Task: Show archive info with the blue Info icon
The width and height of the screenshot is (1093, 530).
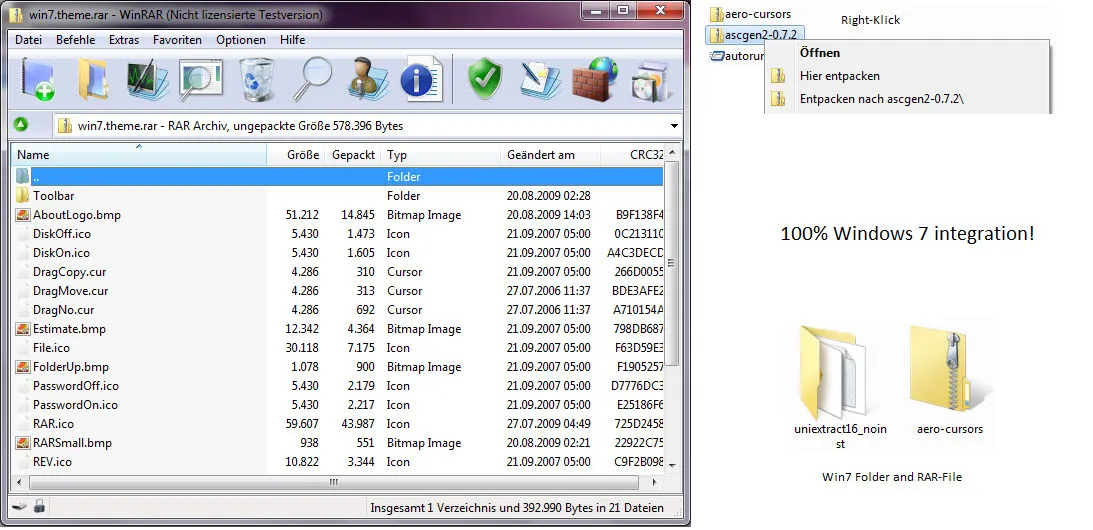Action: 421,79
